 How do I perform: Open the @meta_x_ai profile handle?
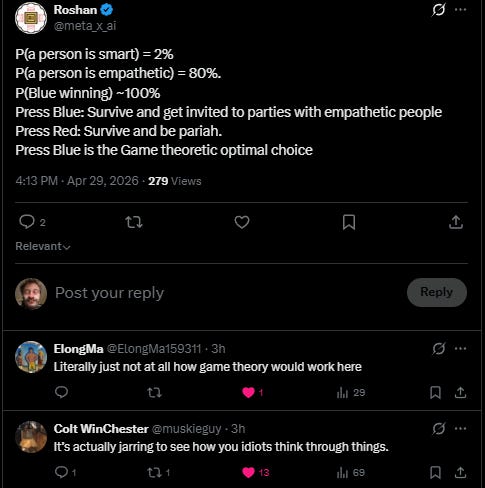[85, 26]
